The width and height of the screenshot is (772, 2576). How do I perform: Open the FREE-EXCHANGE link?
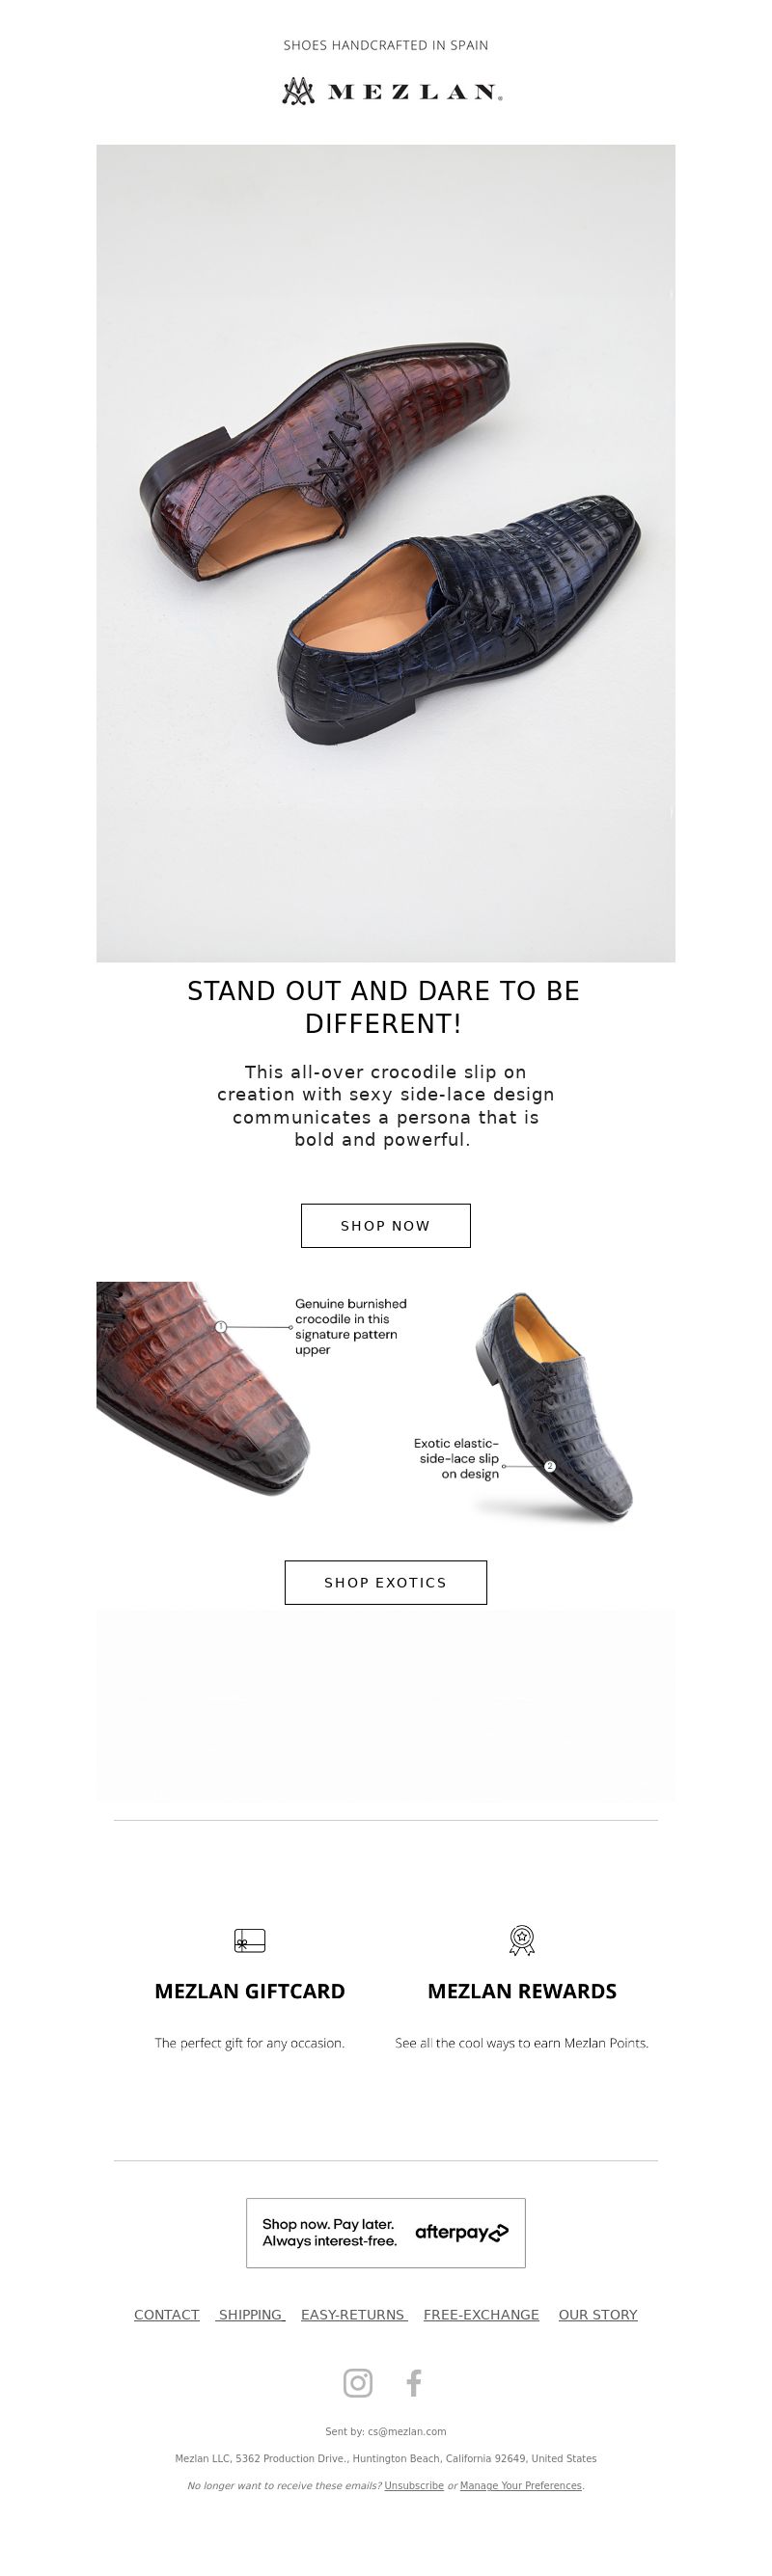tap(481, 2314)
